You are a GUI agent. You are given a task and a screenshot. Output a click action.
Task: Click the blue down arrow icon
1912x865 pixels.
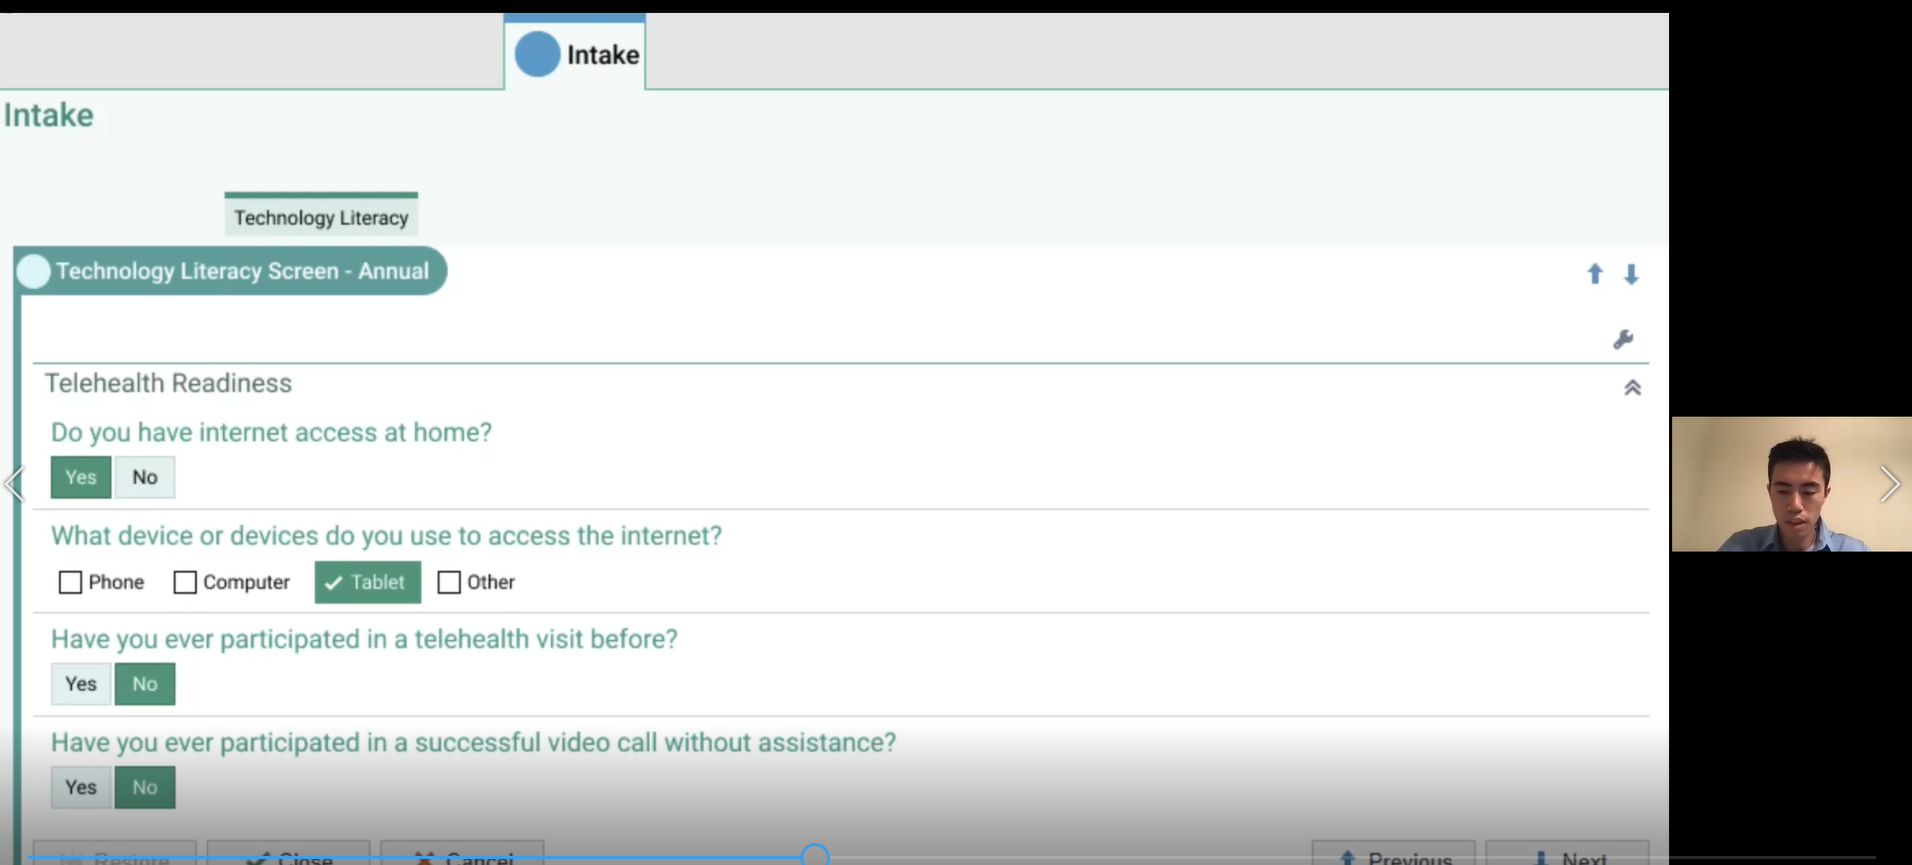pos(1631,274)
